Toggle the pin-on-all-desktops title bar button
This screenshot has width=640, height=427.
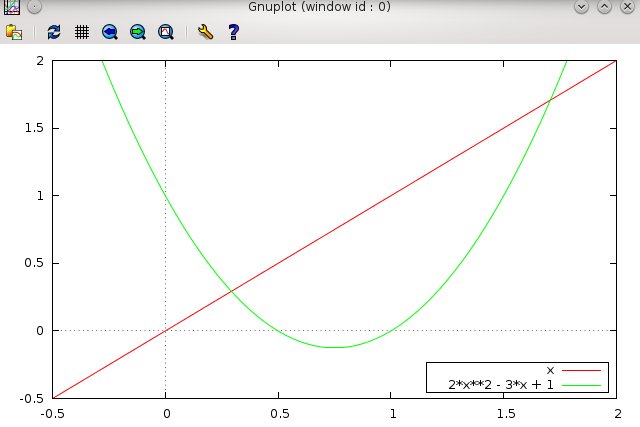click(x=34, y=7)
